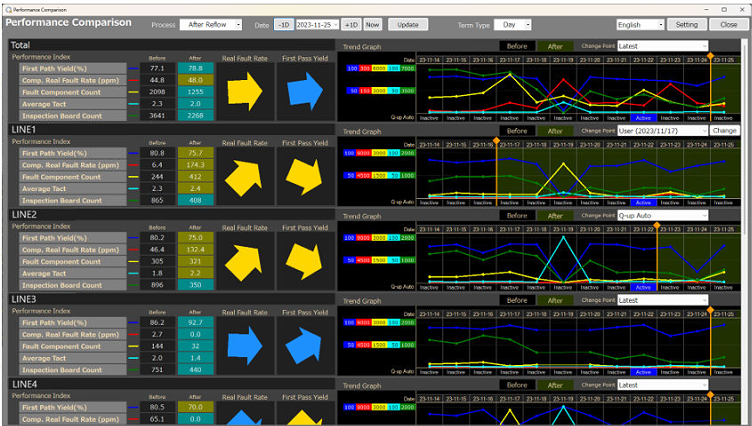Viewport: 752px width, 426px height.
Task: Click the Change button for LINE1
Action: [724, 130]
